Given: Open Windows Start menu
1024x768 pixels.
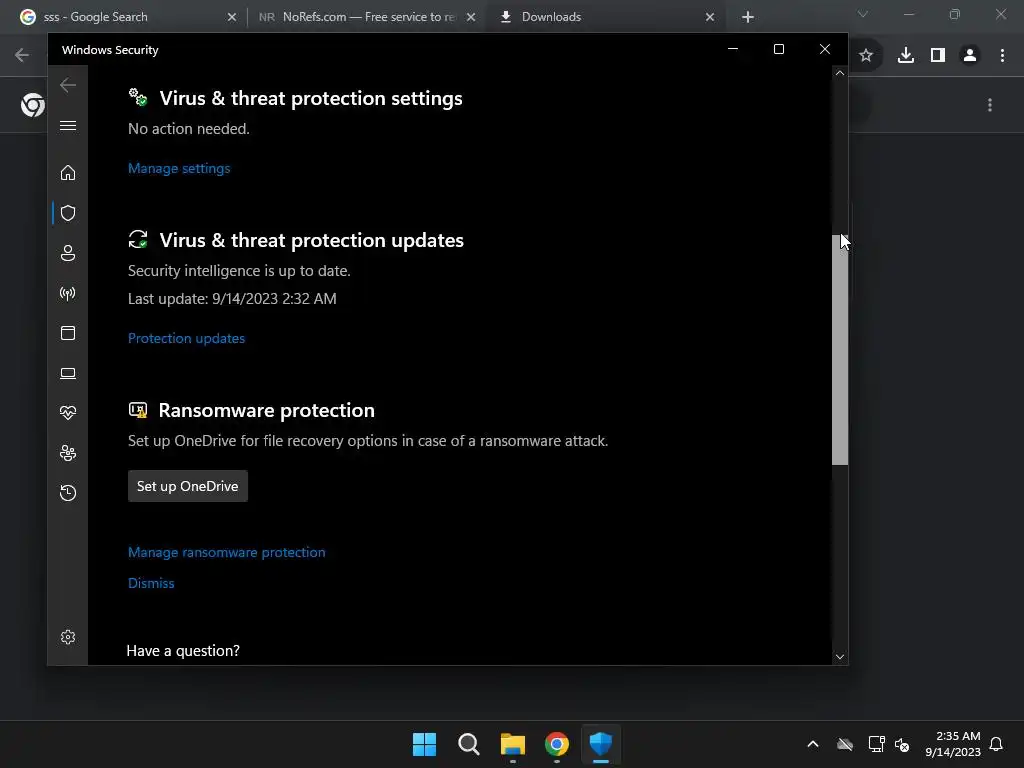Looking at the screenshot, I should 424,744.
